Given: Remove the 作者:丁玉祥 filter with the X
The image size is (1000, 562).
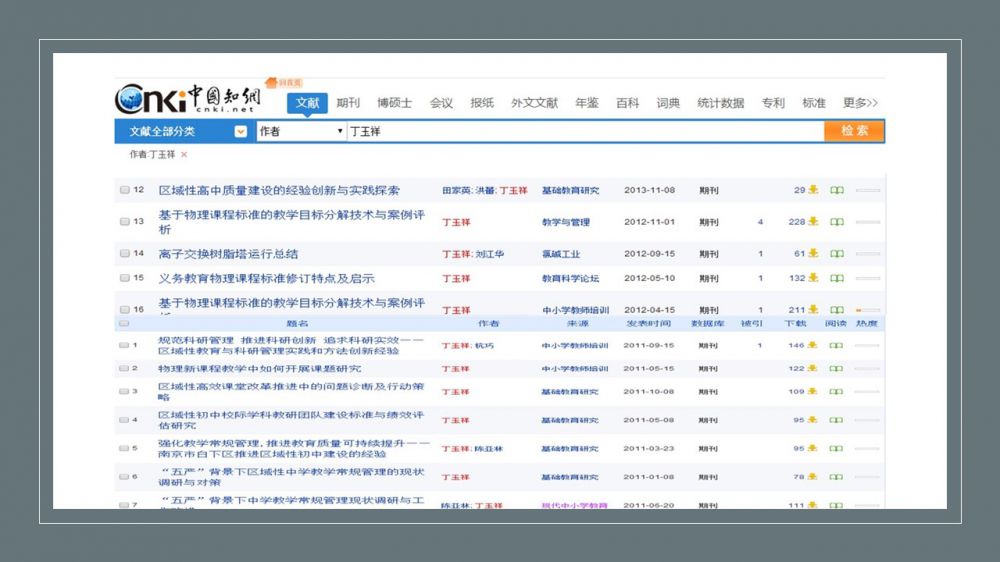Looking at the screenshot, I should [x=184, y=155].
